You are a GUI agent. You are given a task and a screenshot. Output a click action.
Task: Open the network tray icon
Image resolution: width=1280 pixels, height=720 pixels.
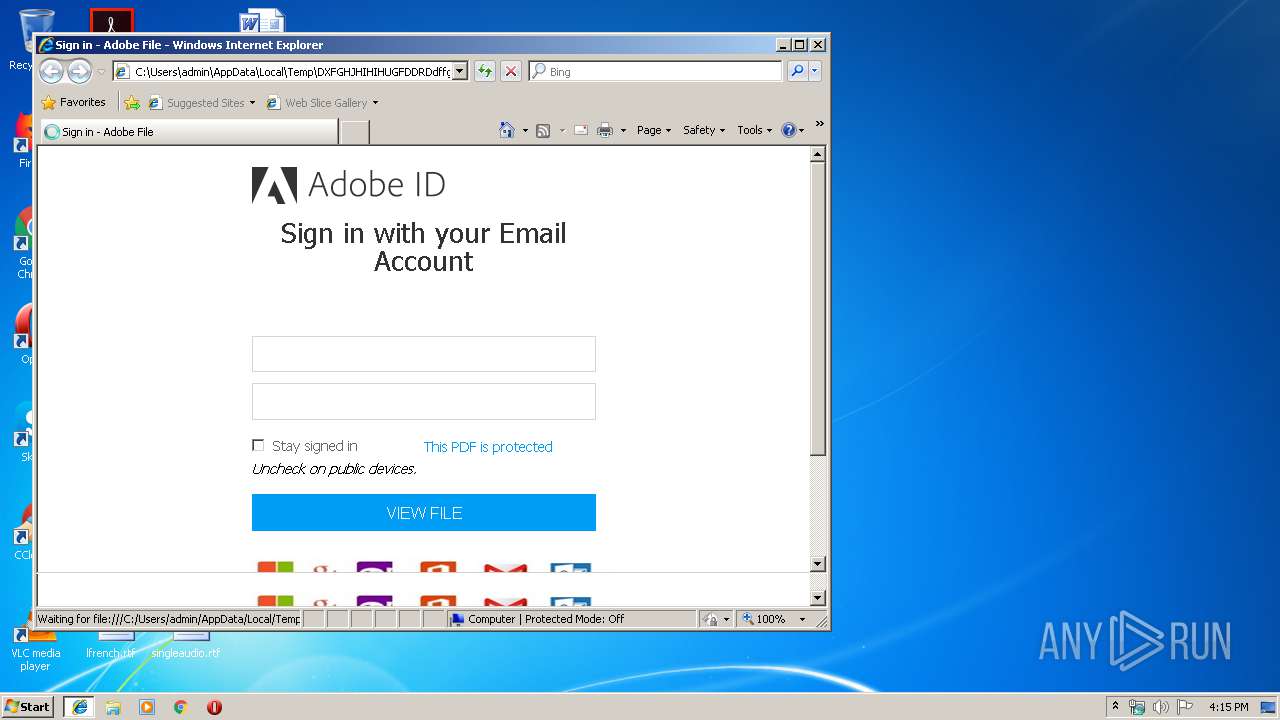(x=1137, y=707)
